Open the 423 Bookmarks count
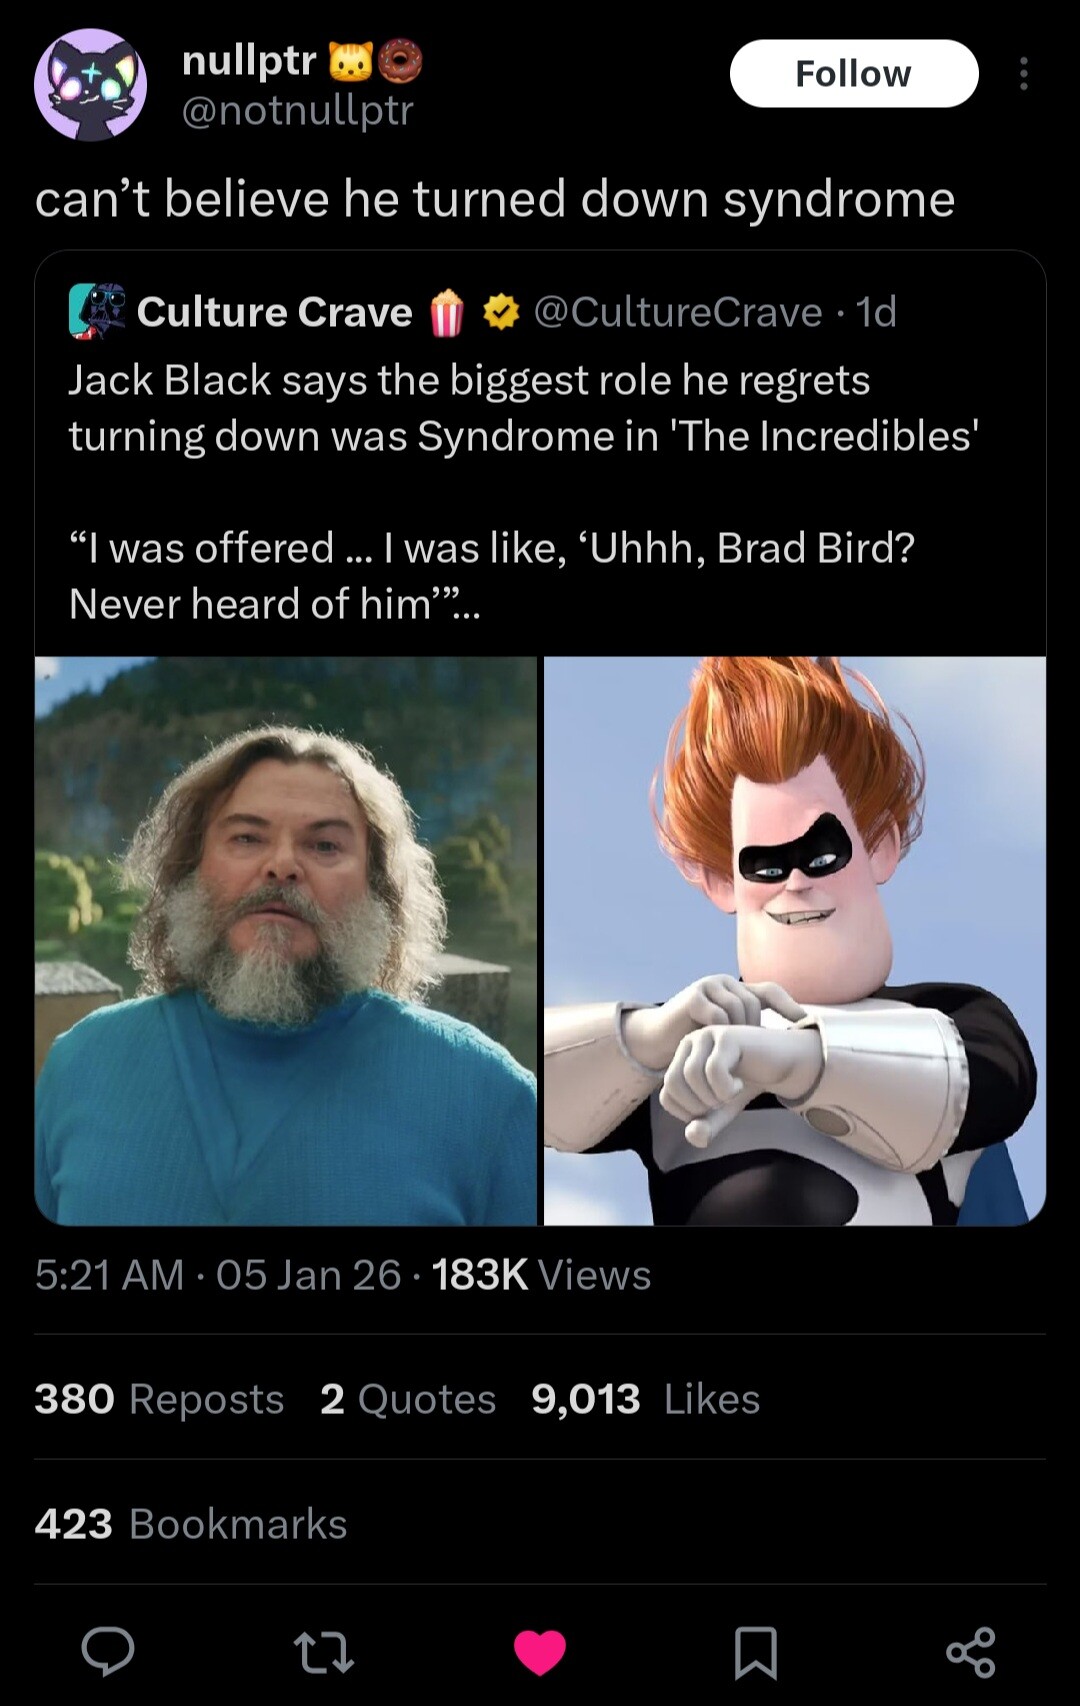The image size is (1080, 1706). [191, 1524]
